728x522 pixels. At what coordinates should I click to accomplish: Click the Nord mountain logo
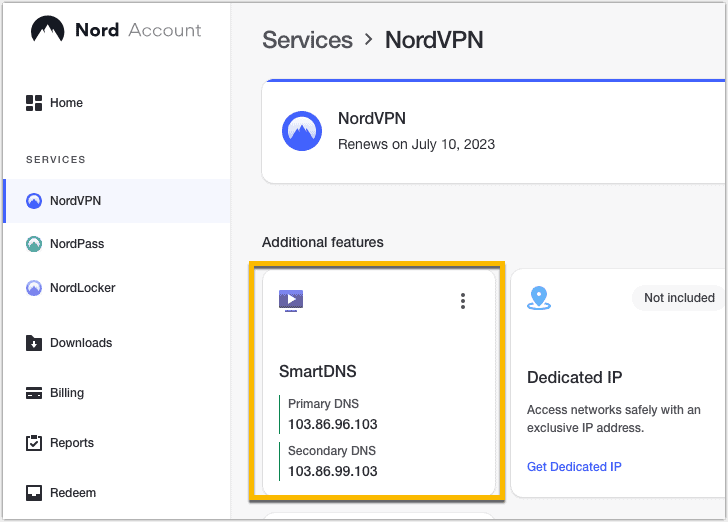point(47,30)
